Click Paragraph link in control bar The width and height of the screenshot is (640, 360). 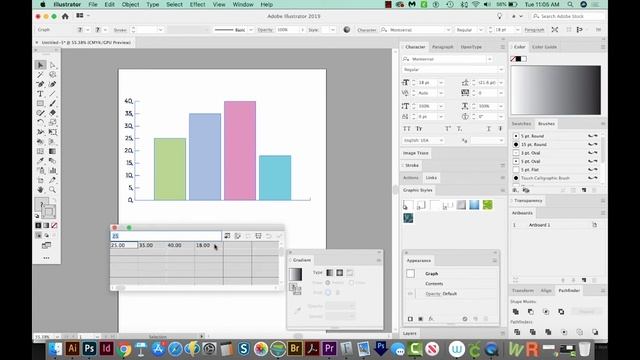click(534, 30)
